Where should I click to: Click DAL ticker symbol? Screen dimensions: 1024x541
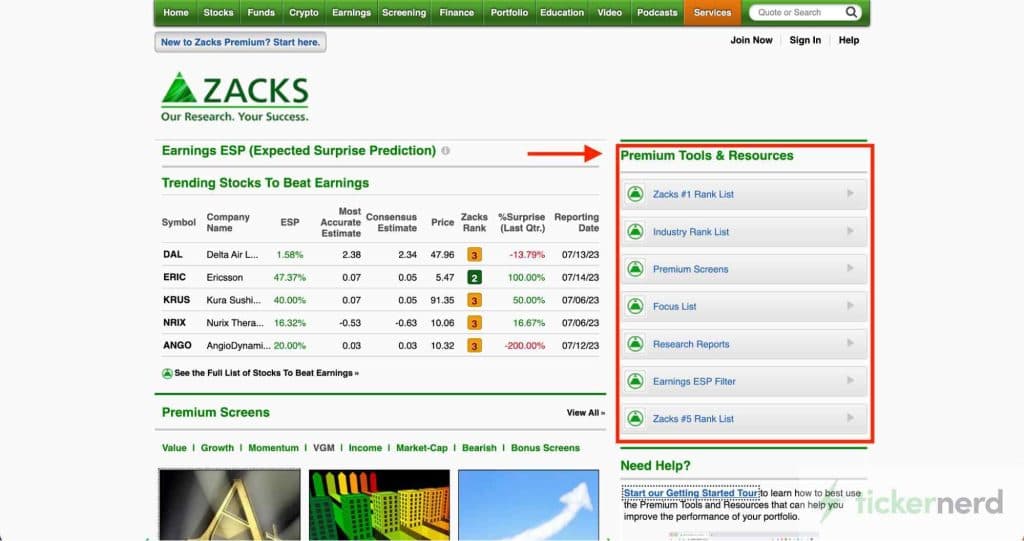click(173, 254)
